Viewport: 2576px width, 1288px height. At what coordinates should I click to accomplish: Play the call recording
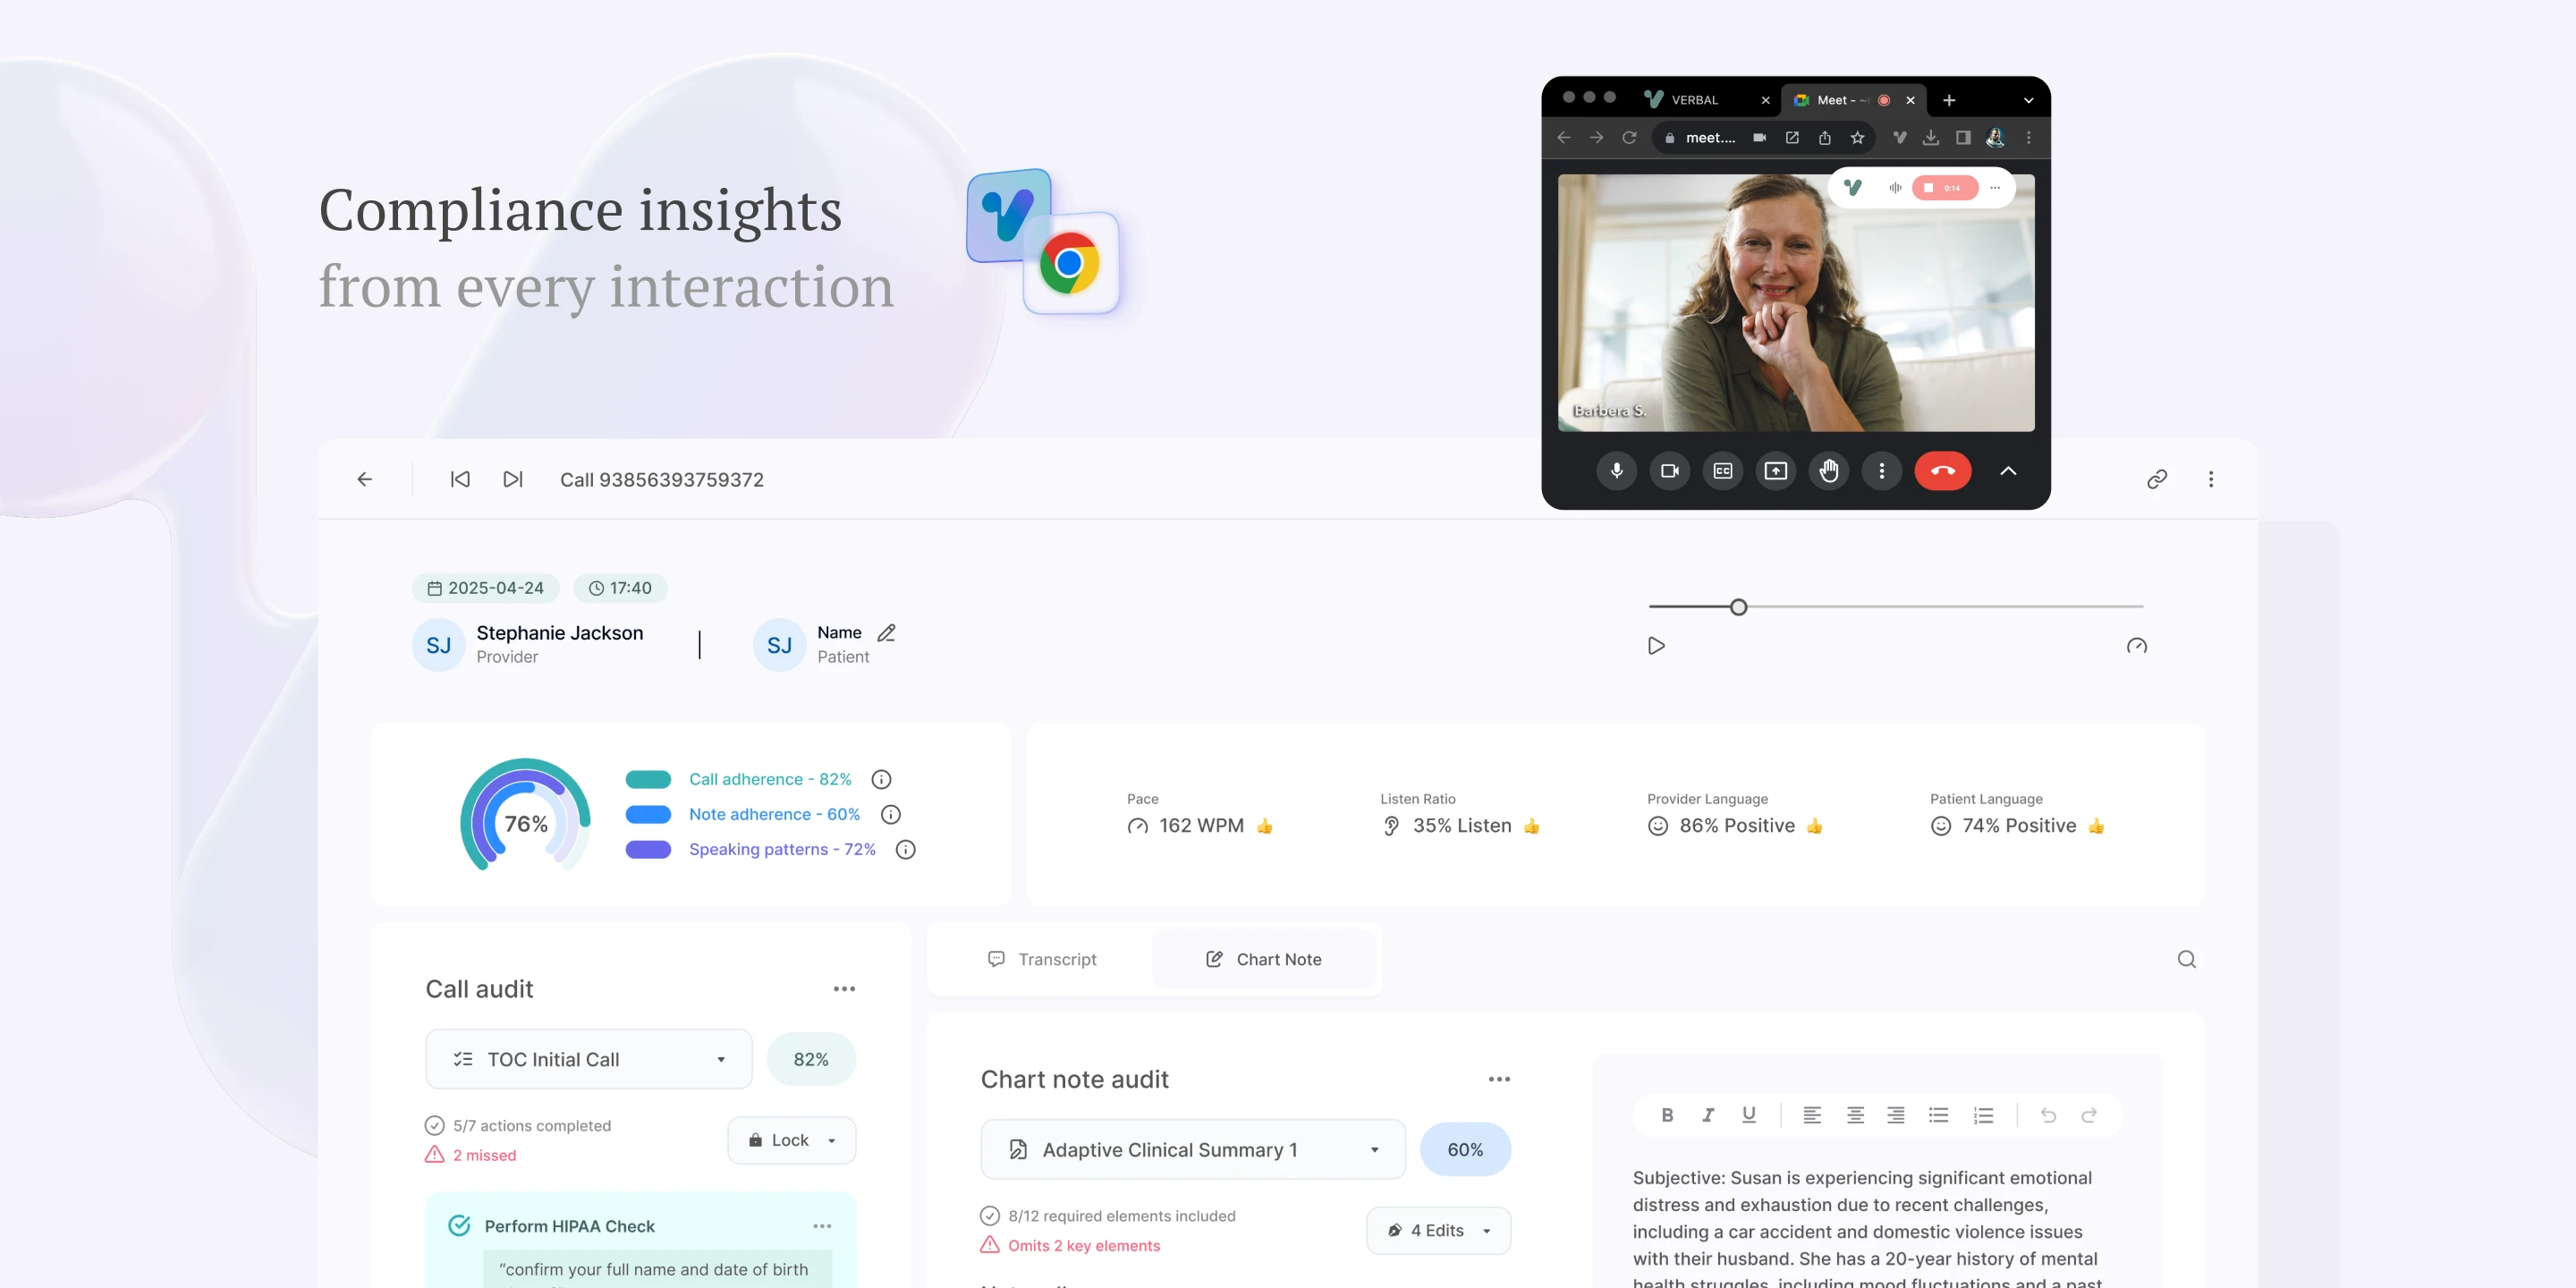[1656, 646]
